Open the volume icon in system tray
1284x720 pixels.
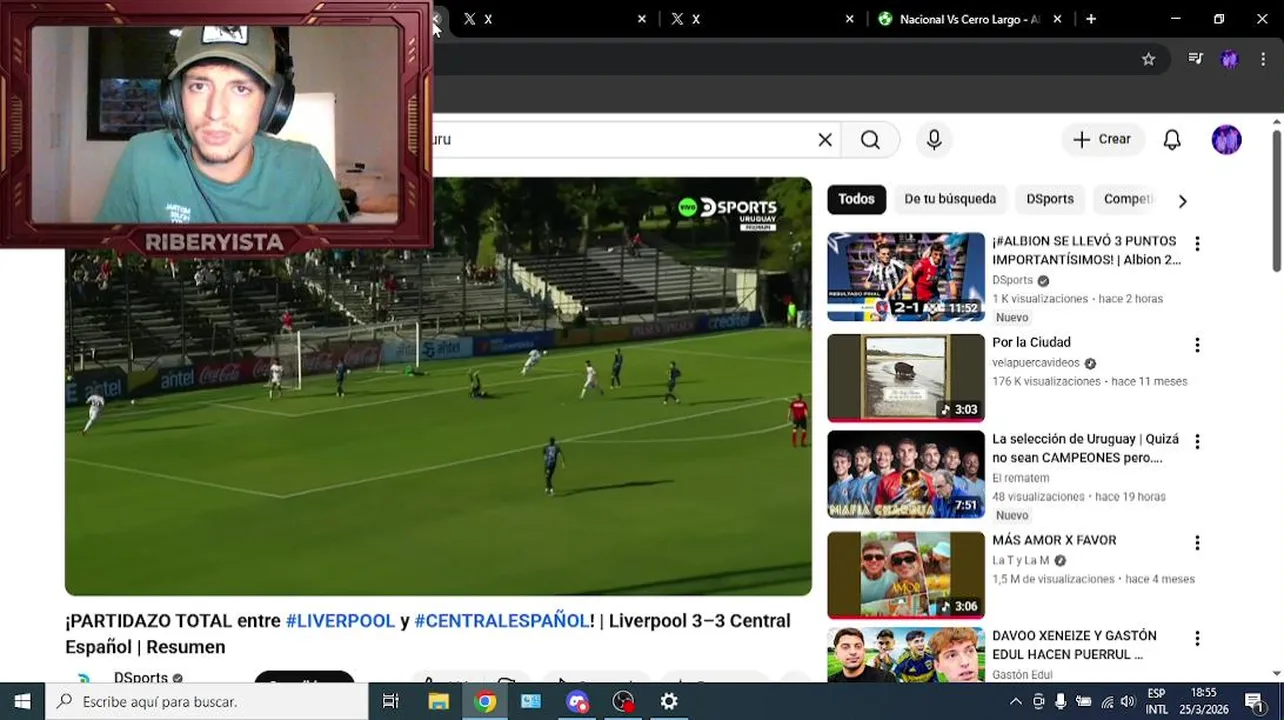pyautogui.click(x=1128, y=702)
